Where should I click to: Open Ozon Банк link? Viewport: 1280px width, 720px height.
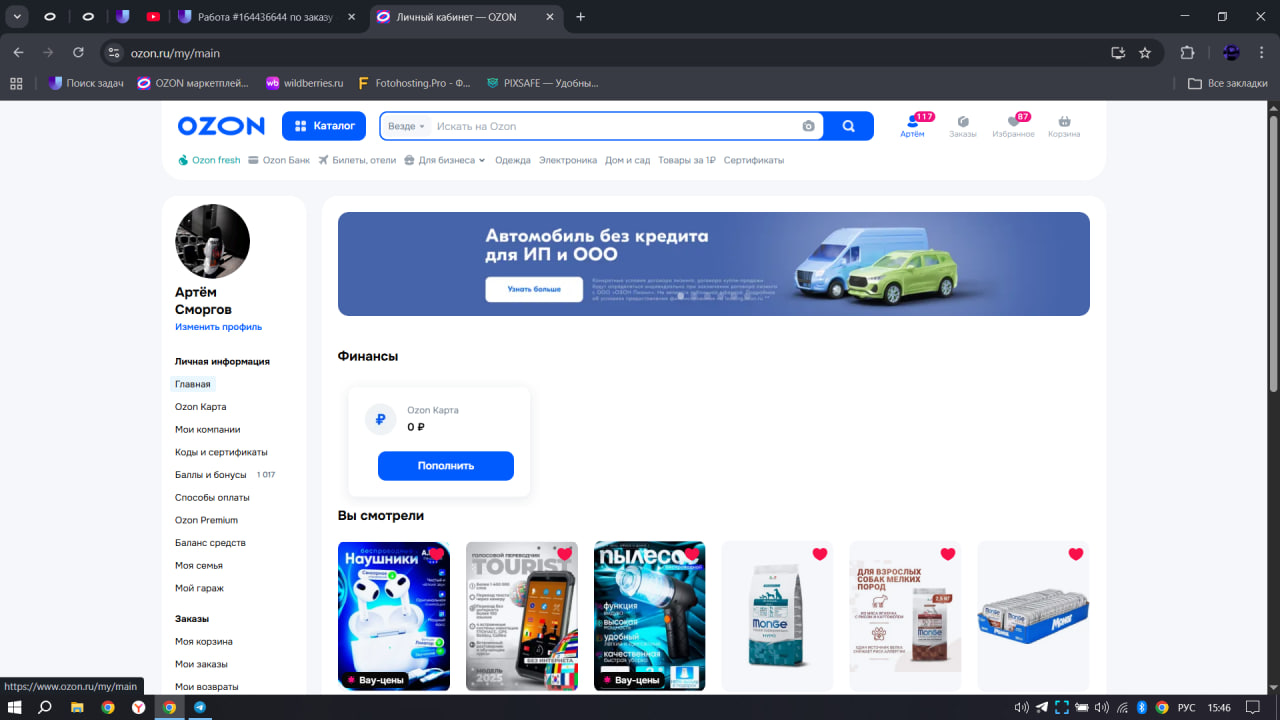coord(279,160)
